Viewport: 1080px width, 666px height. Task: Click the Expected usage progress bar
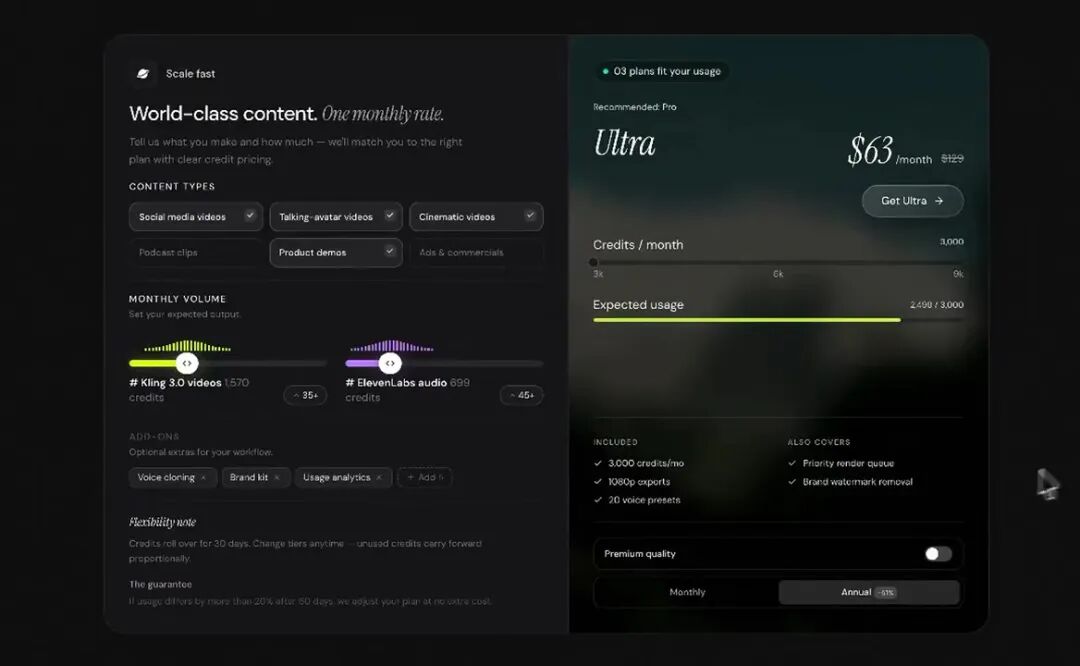[x=778, y=320]
